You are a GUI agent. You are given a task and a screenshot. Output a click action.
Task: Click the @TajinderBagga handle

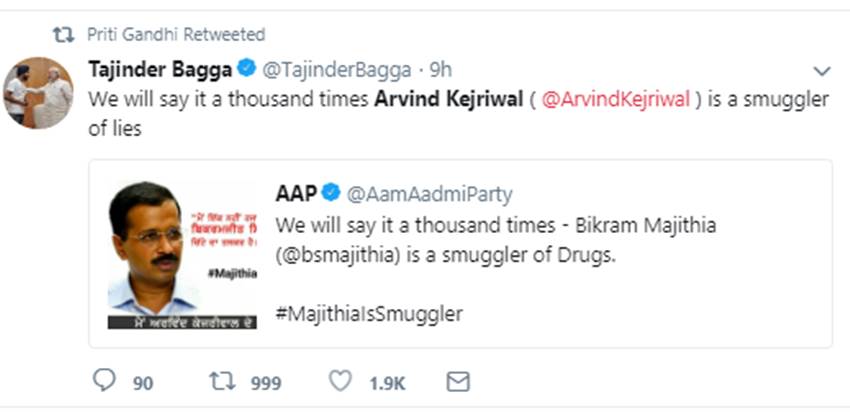337,69
